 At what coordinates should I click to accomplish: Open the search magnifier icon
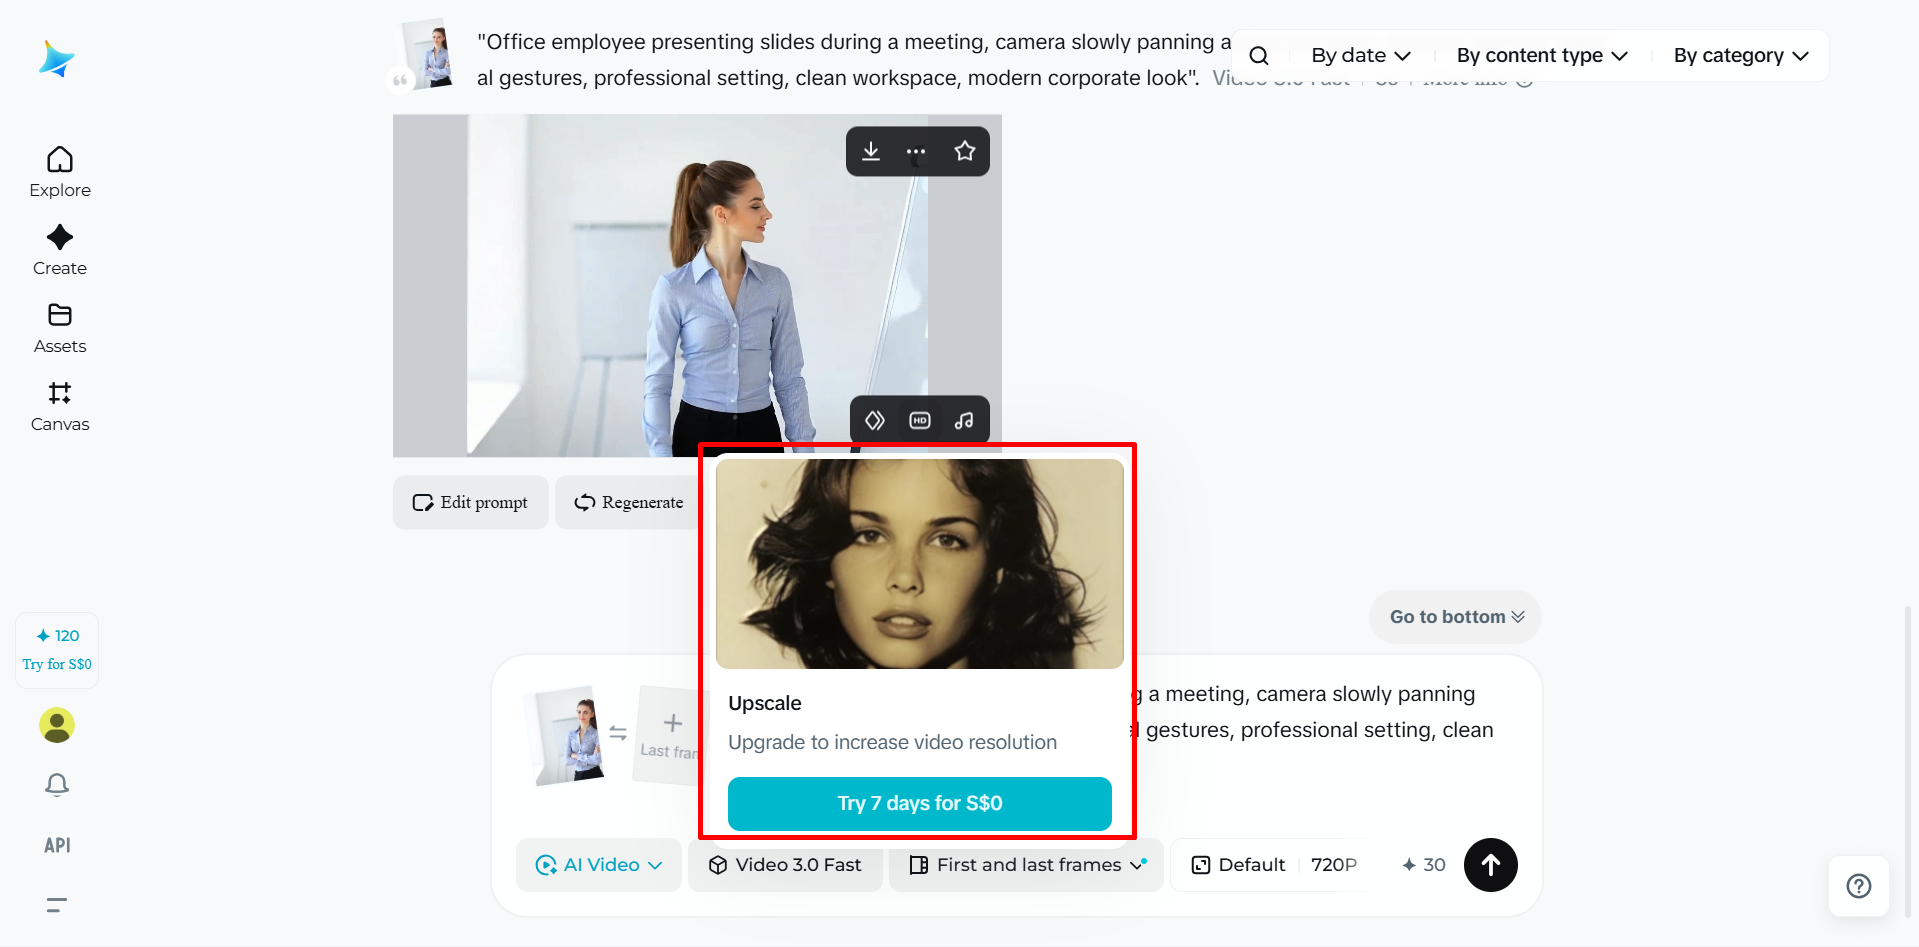[1259, 56]
